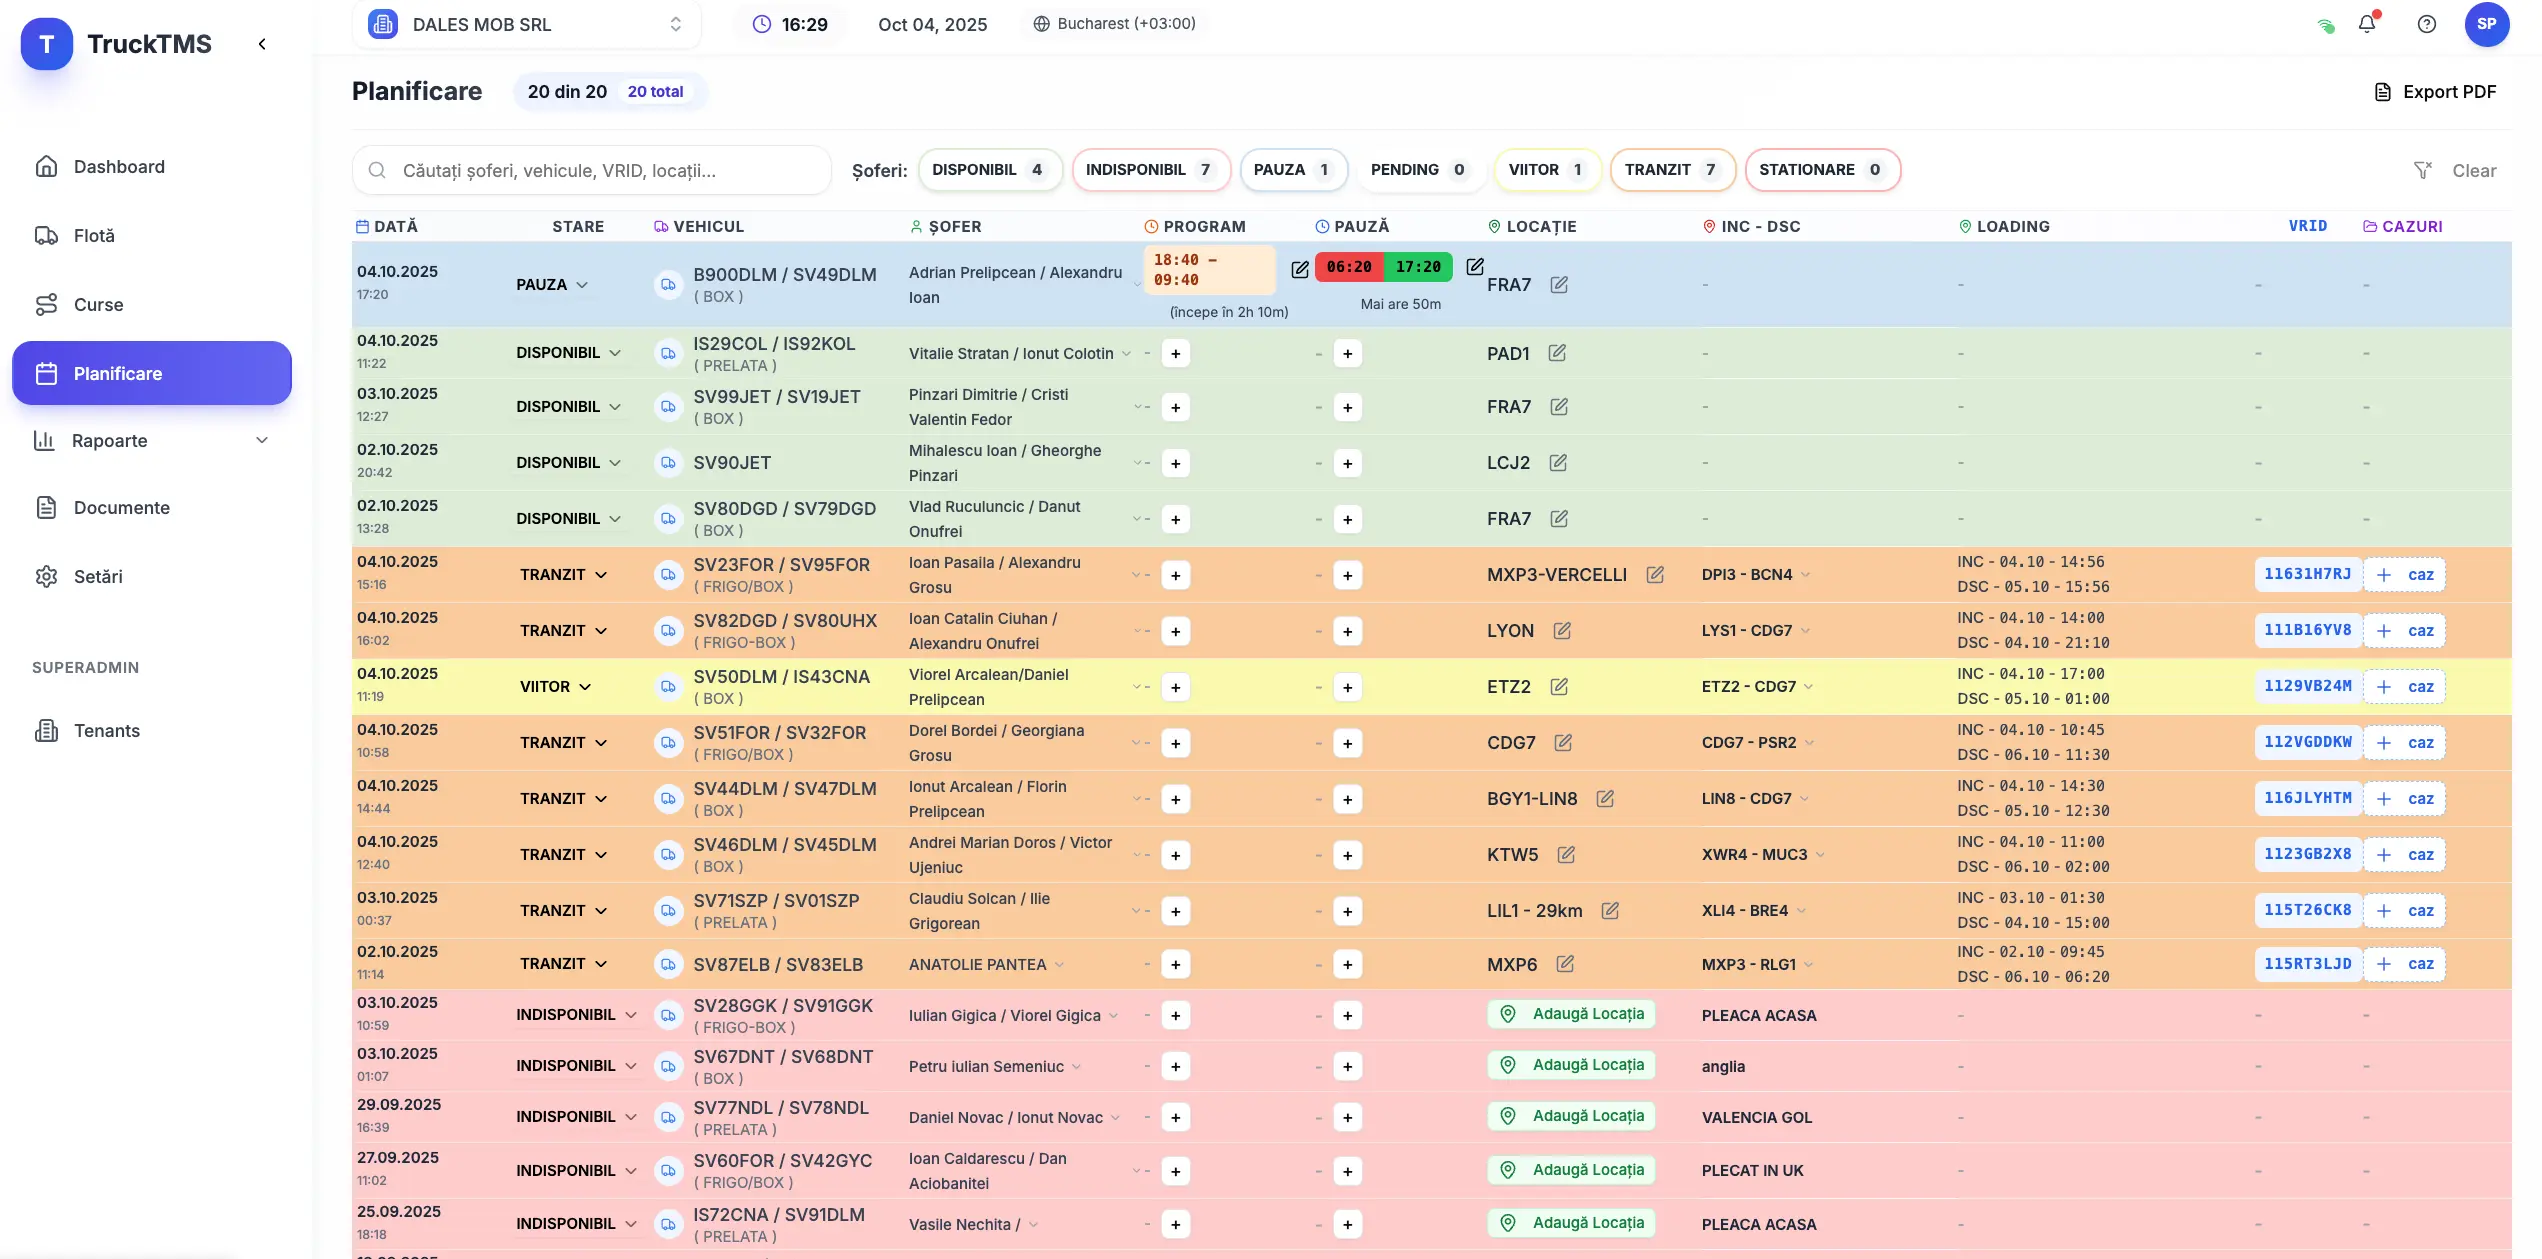Click the truck icon beside vehicle SV90JET
The image size is (2542, 1259).
[x=668, y=463]
